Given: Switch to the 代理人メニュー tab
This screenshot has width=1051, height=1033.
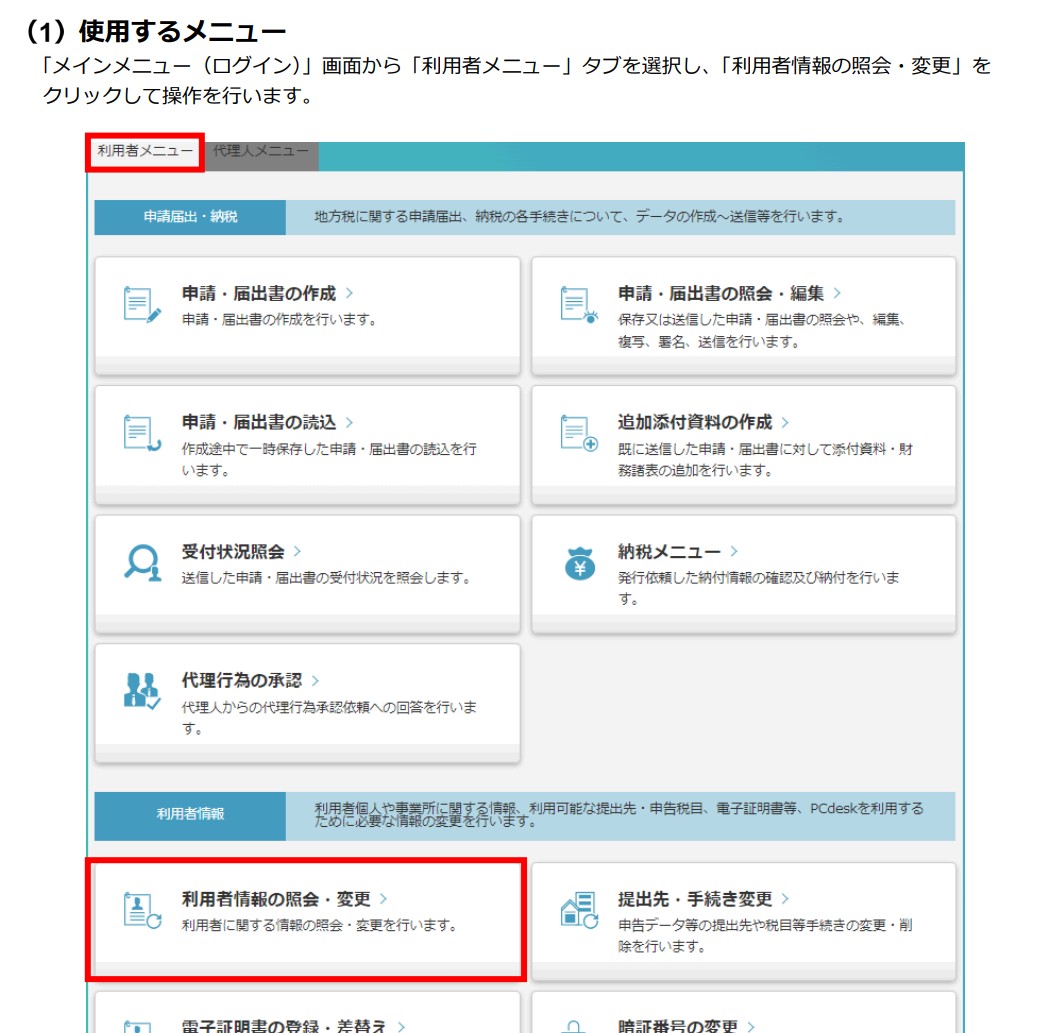Looking at the screenshot, I should [261, 151].
